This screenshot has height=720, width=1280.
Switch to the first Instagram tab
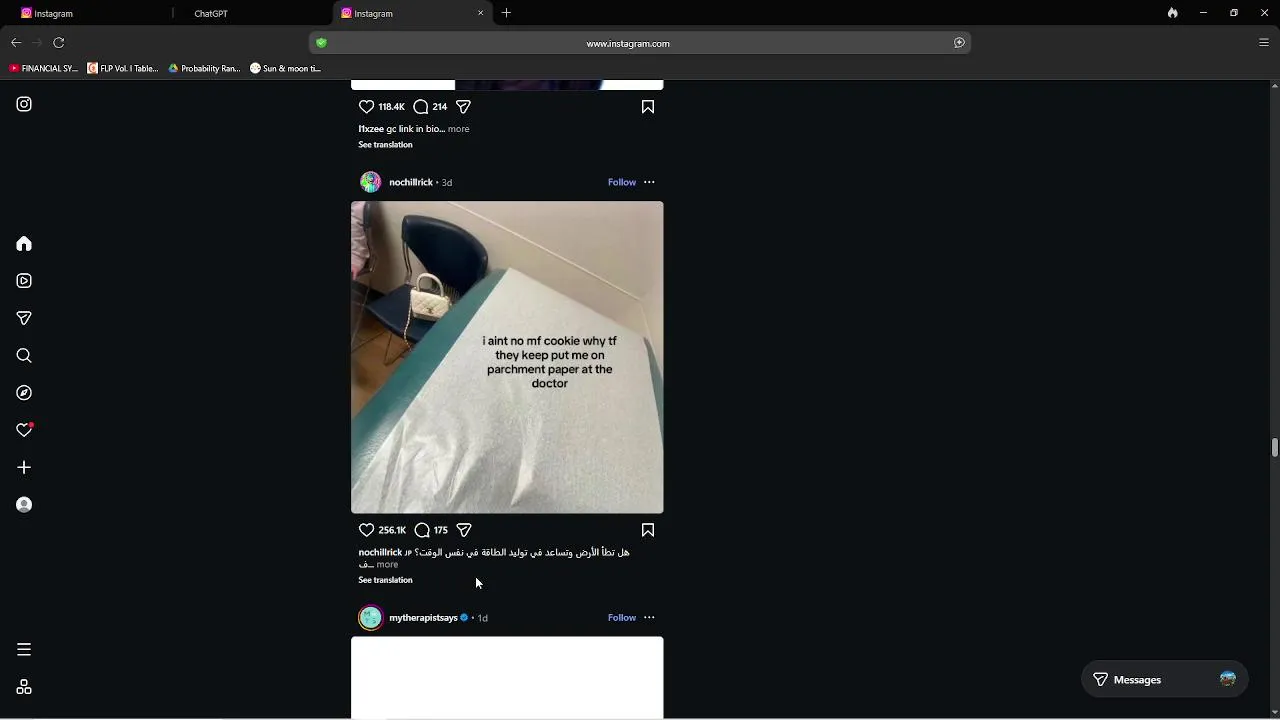(53, 13)
